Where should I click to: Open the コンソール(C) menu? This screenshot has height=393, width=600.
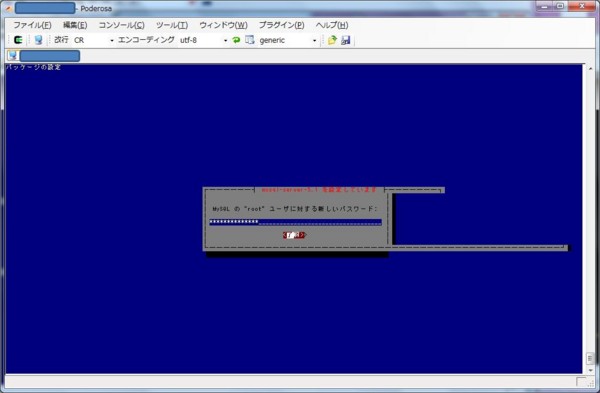click(x=121, y=25)
